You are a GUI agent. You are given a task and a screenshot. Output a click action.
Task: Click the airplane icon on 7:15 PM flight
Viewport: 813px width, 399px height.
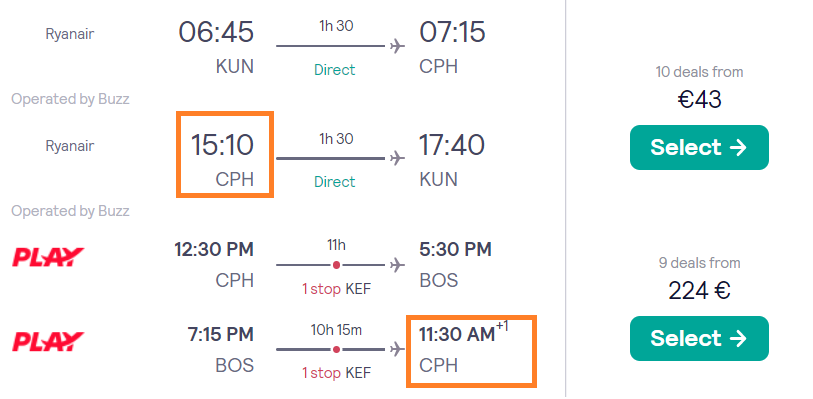(397, 350)
